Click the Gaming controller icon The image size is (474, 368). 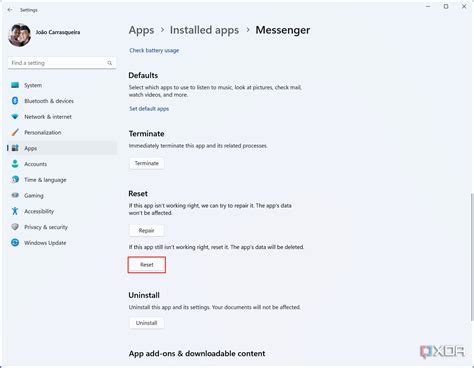(15, 195)
